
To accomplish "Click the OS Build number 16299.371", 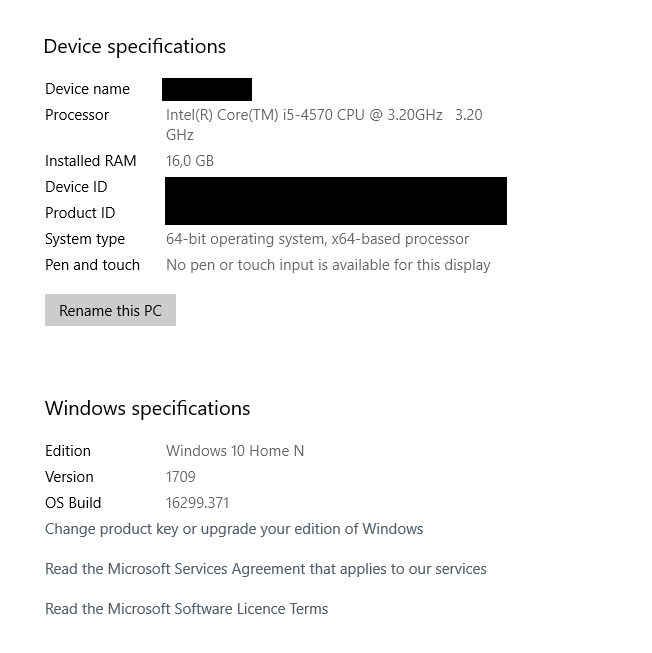I will [198, 503].
